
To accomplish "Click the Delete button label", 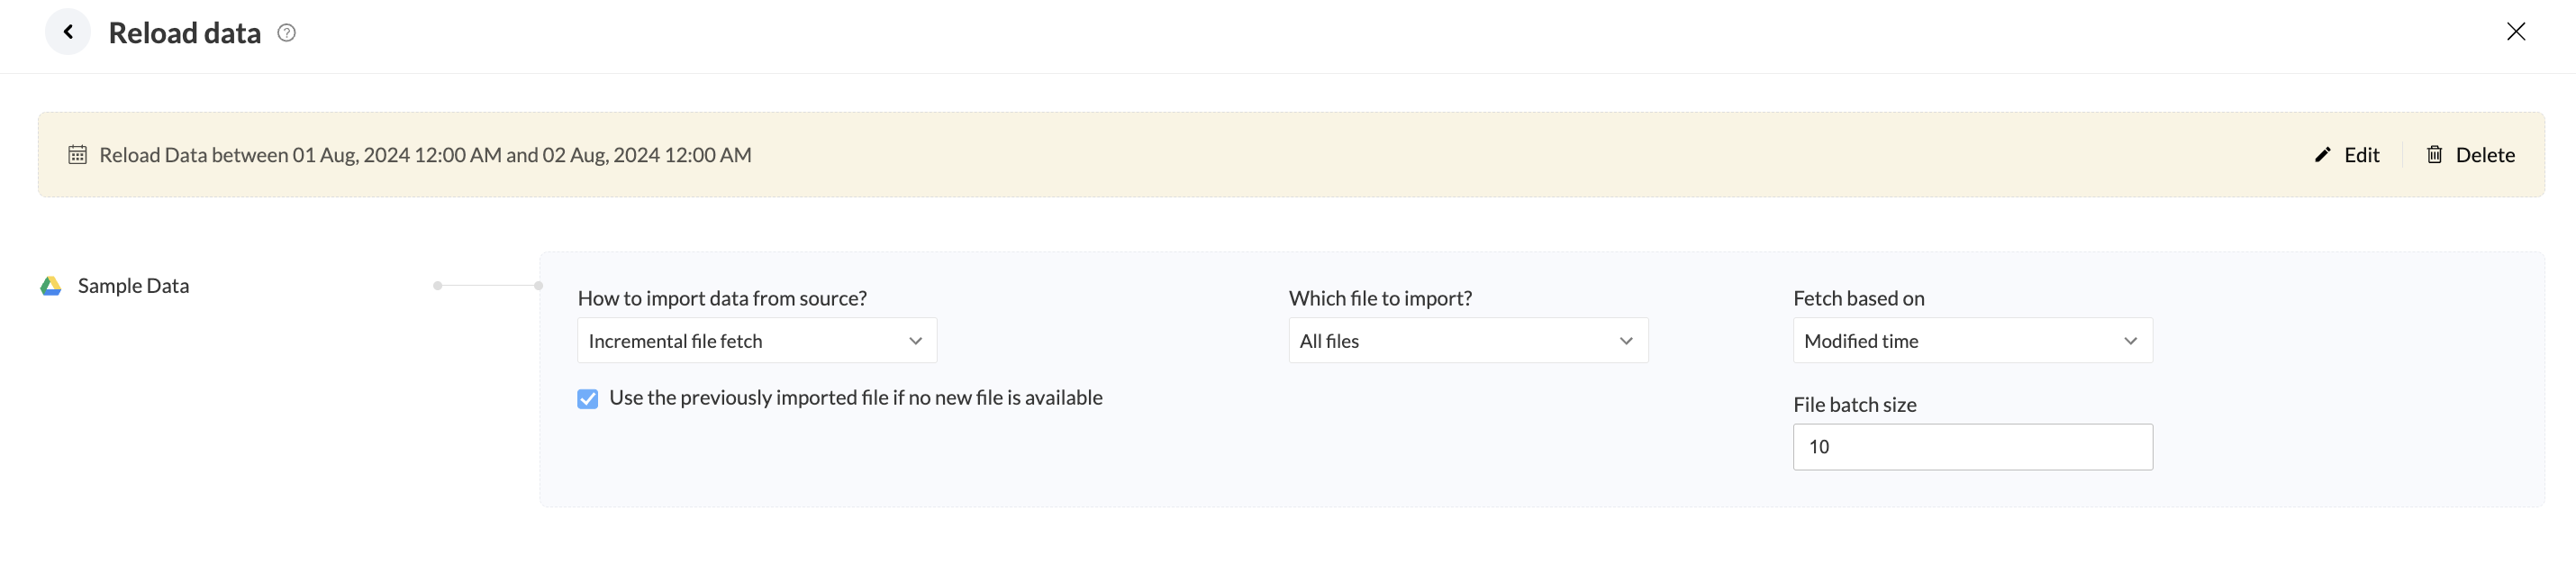I will [x=2485, y=155].
